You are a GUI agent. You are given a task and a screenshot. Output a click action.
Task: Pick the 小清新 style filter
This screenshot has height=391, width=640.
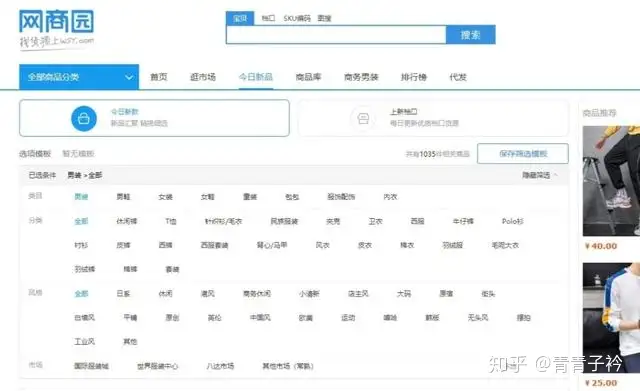coord(309,293)
